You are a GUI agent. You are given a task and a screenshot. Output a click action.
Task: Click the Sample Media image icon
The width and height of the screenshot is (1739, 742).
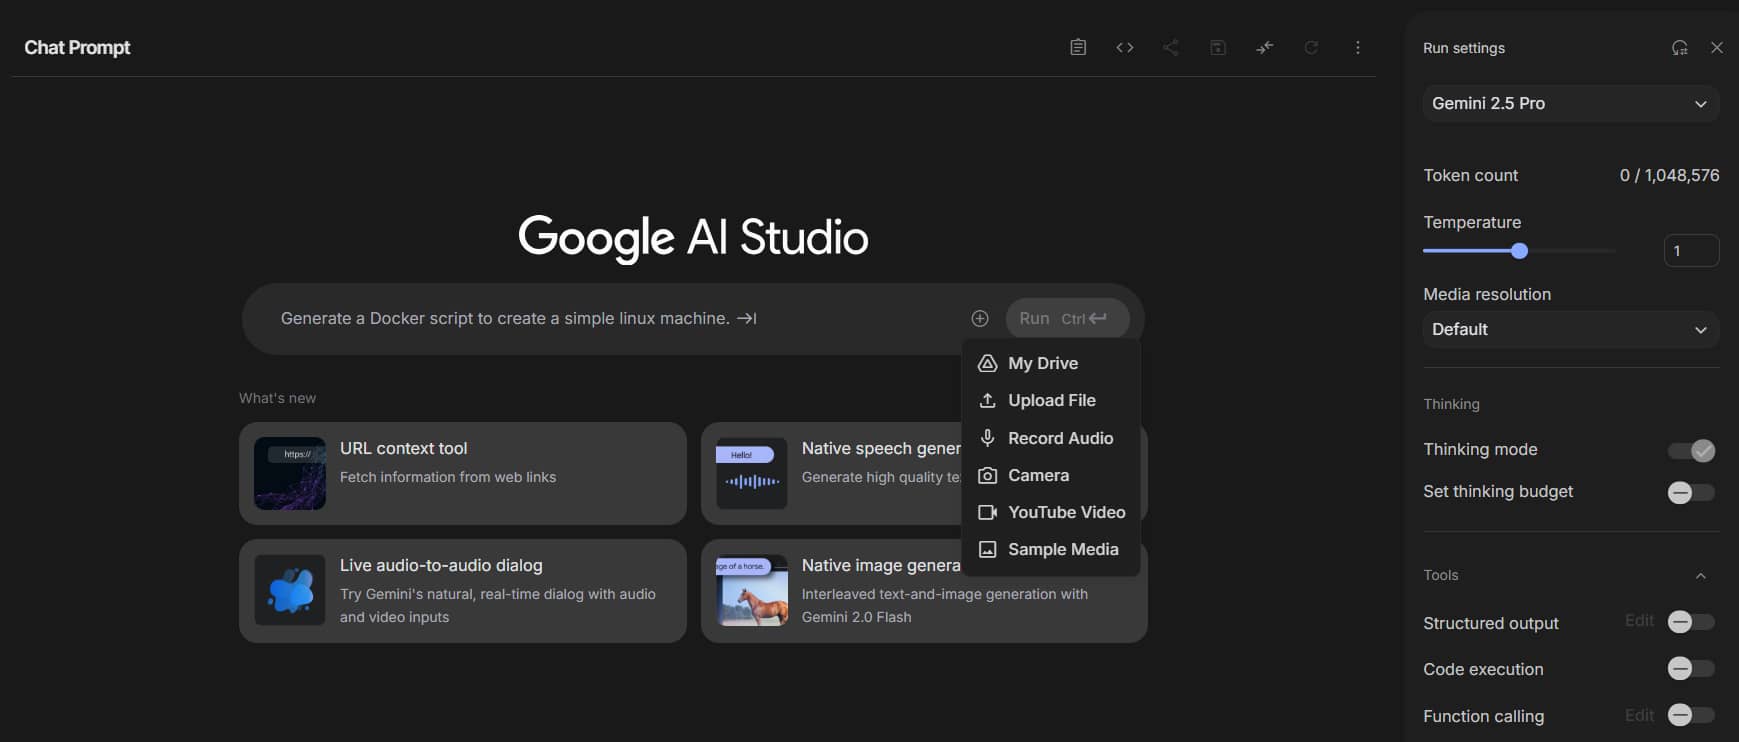point(987,549)
